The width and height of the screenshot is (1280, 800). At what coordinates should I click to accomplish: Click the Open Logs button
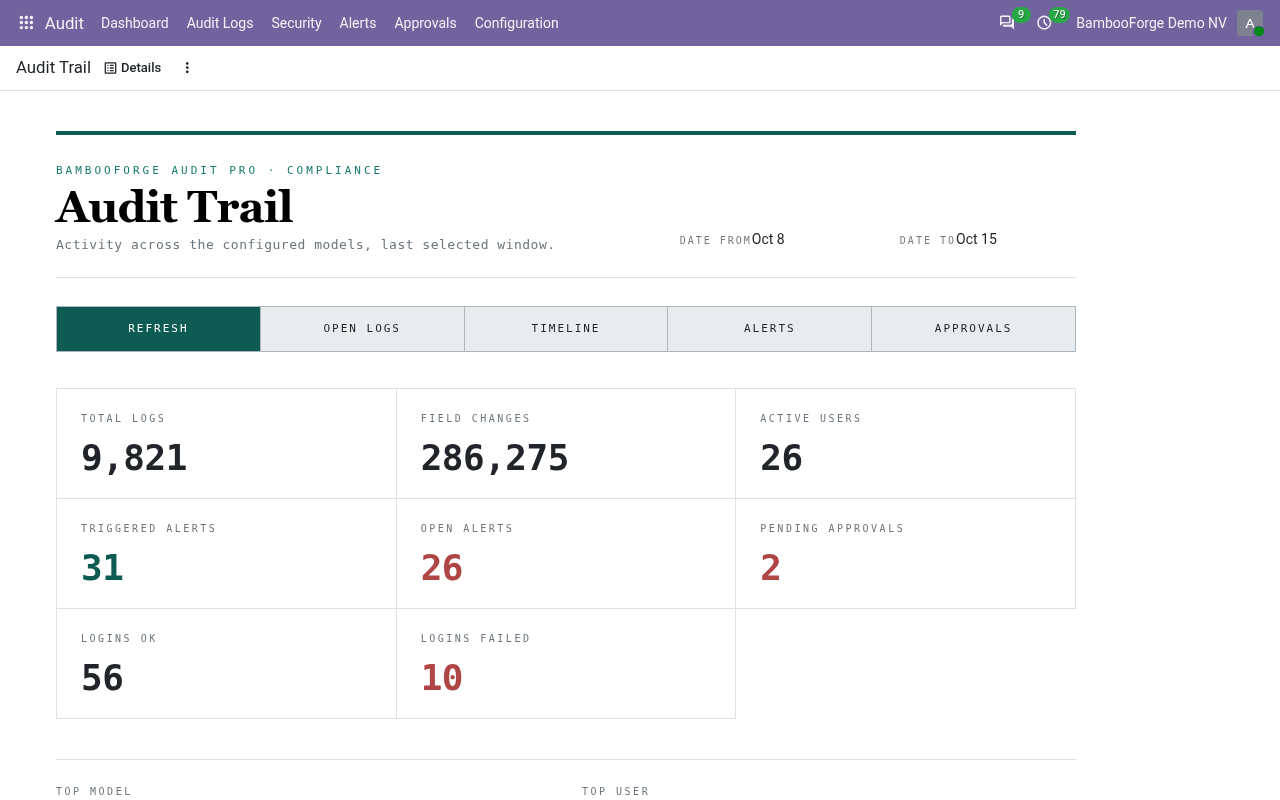[x=362, y=329]
